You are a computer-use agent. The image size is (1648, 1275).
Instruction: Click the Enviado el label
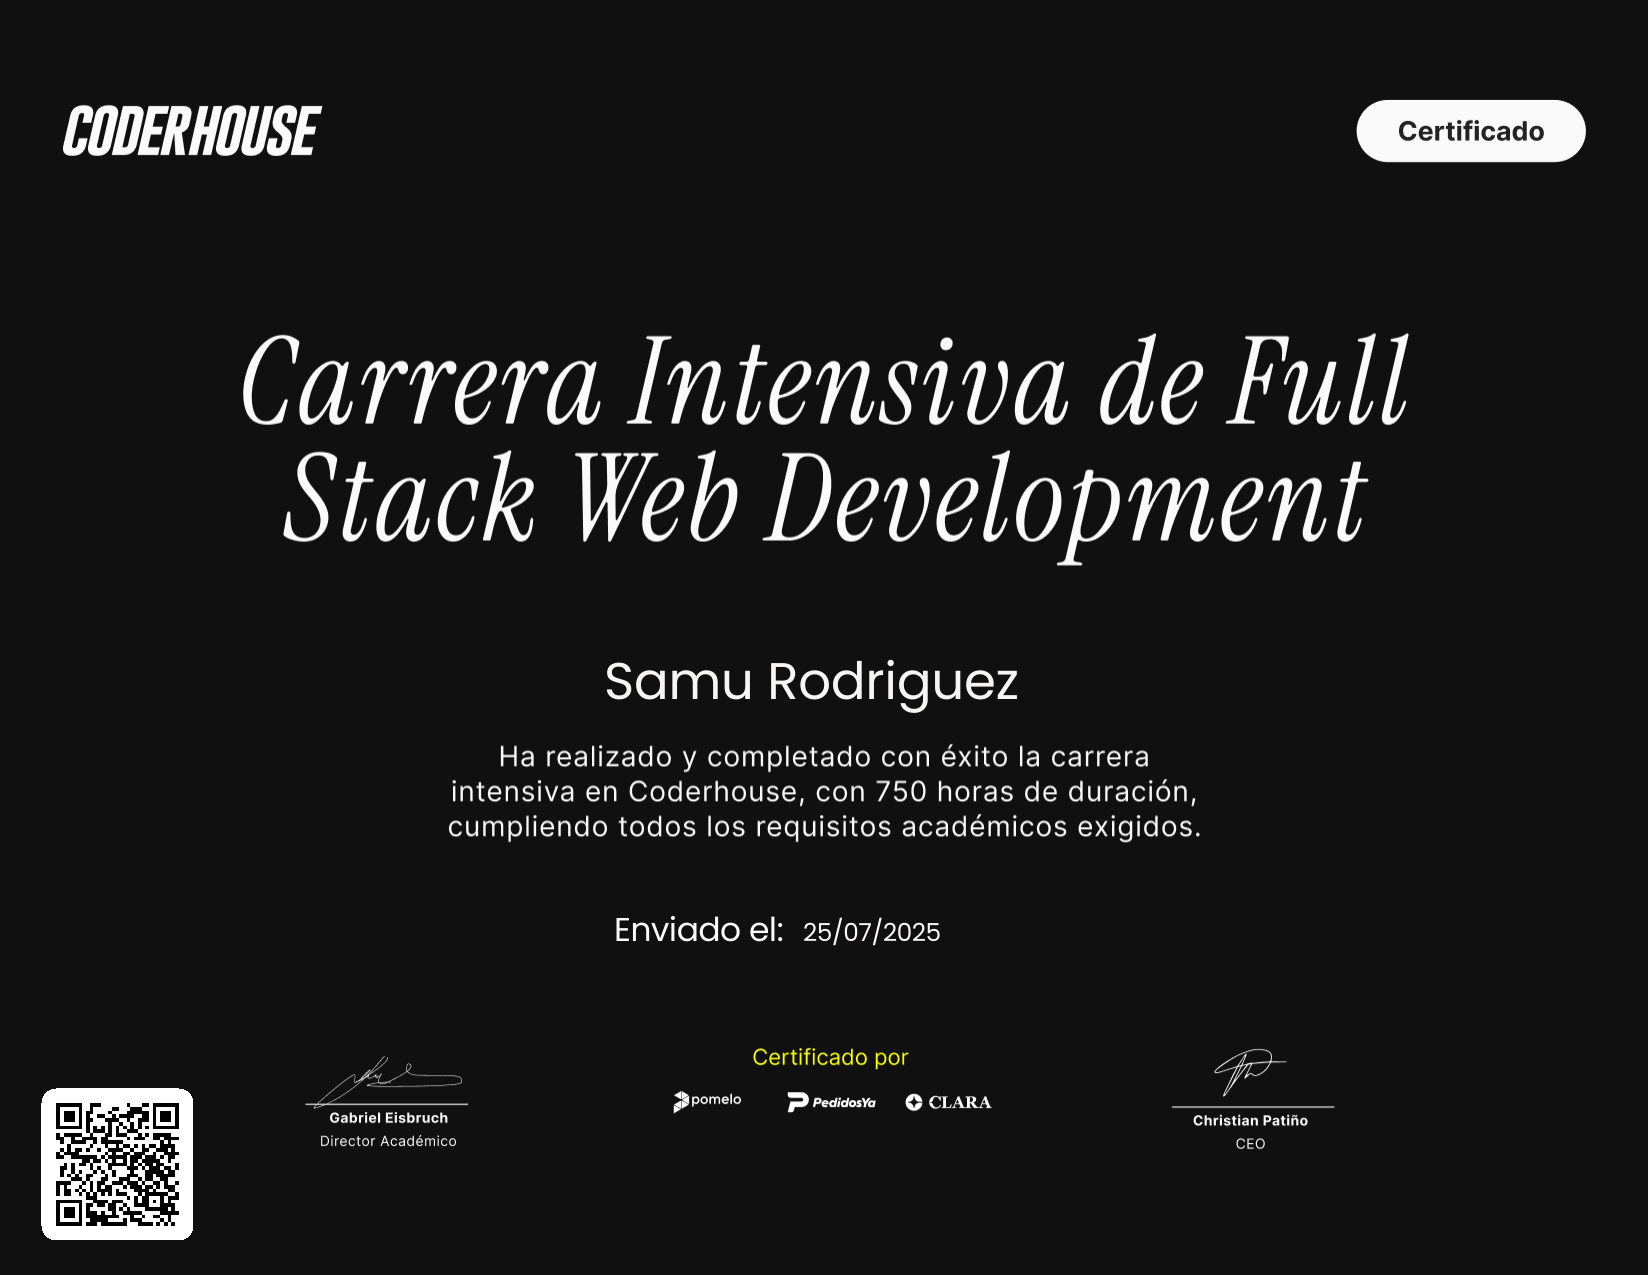click(698, 930)
